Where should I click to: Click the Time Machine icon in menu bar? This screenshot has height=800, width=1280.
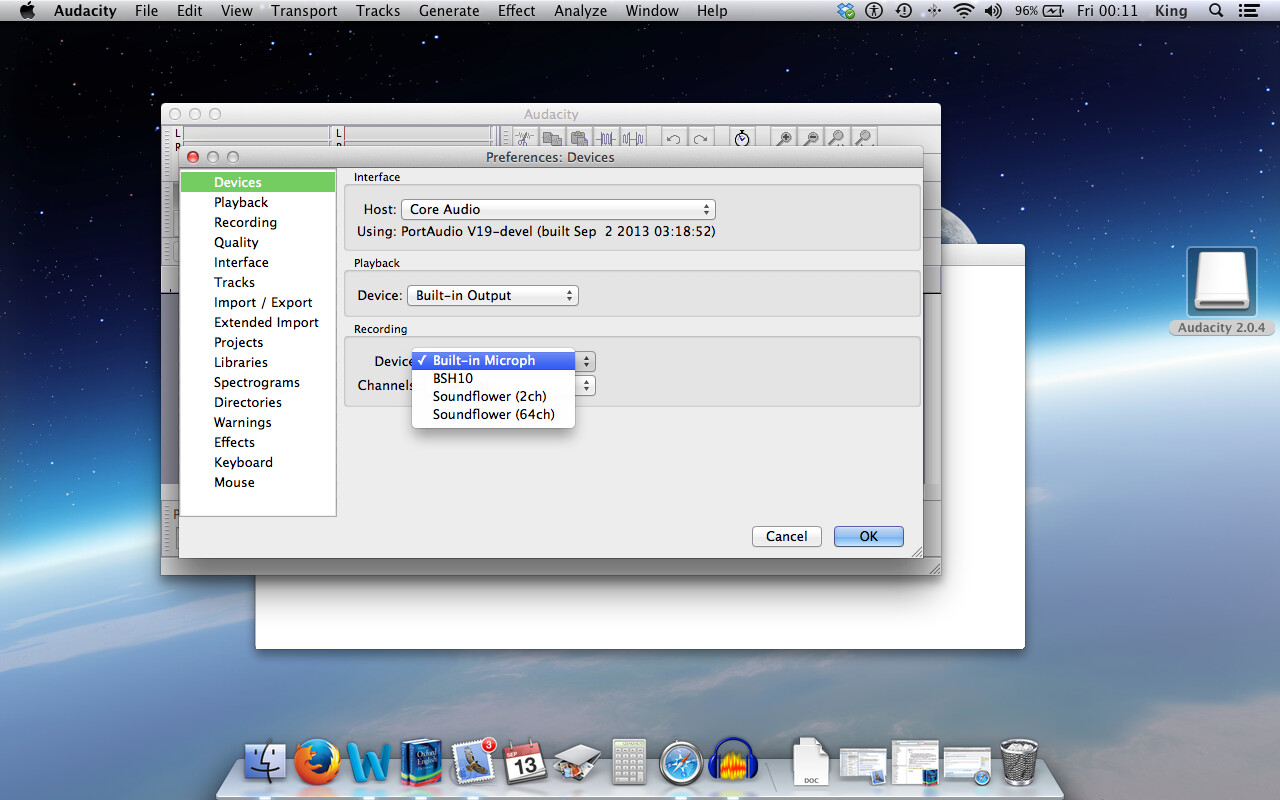[904, 11]
